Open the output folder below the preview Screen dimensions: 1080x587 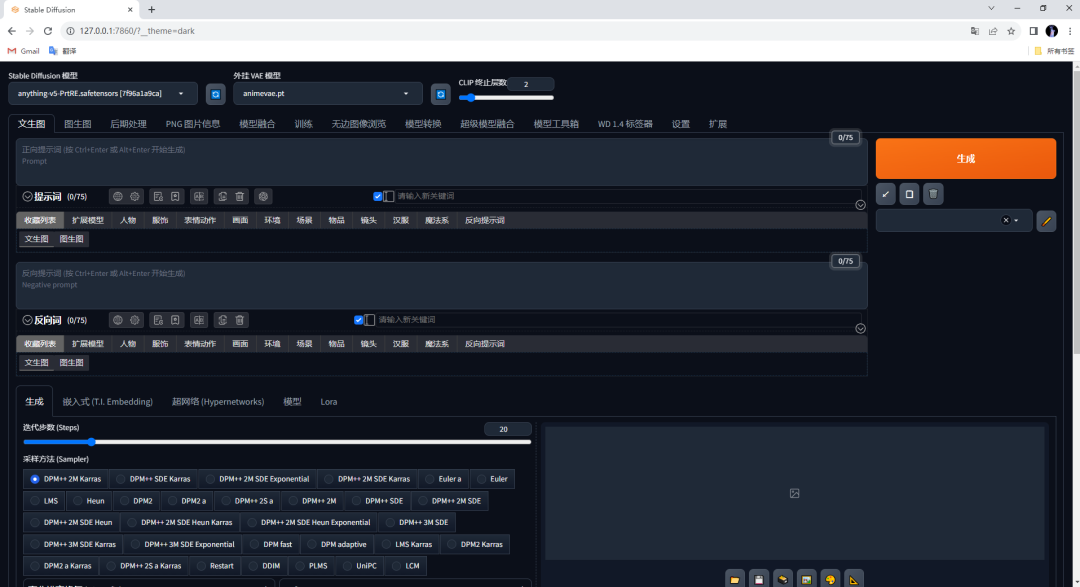point(735,578)
